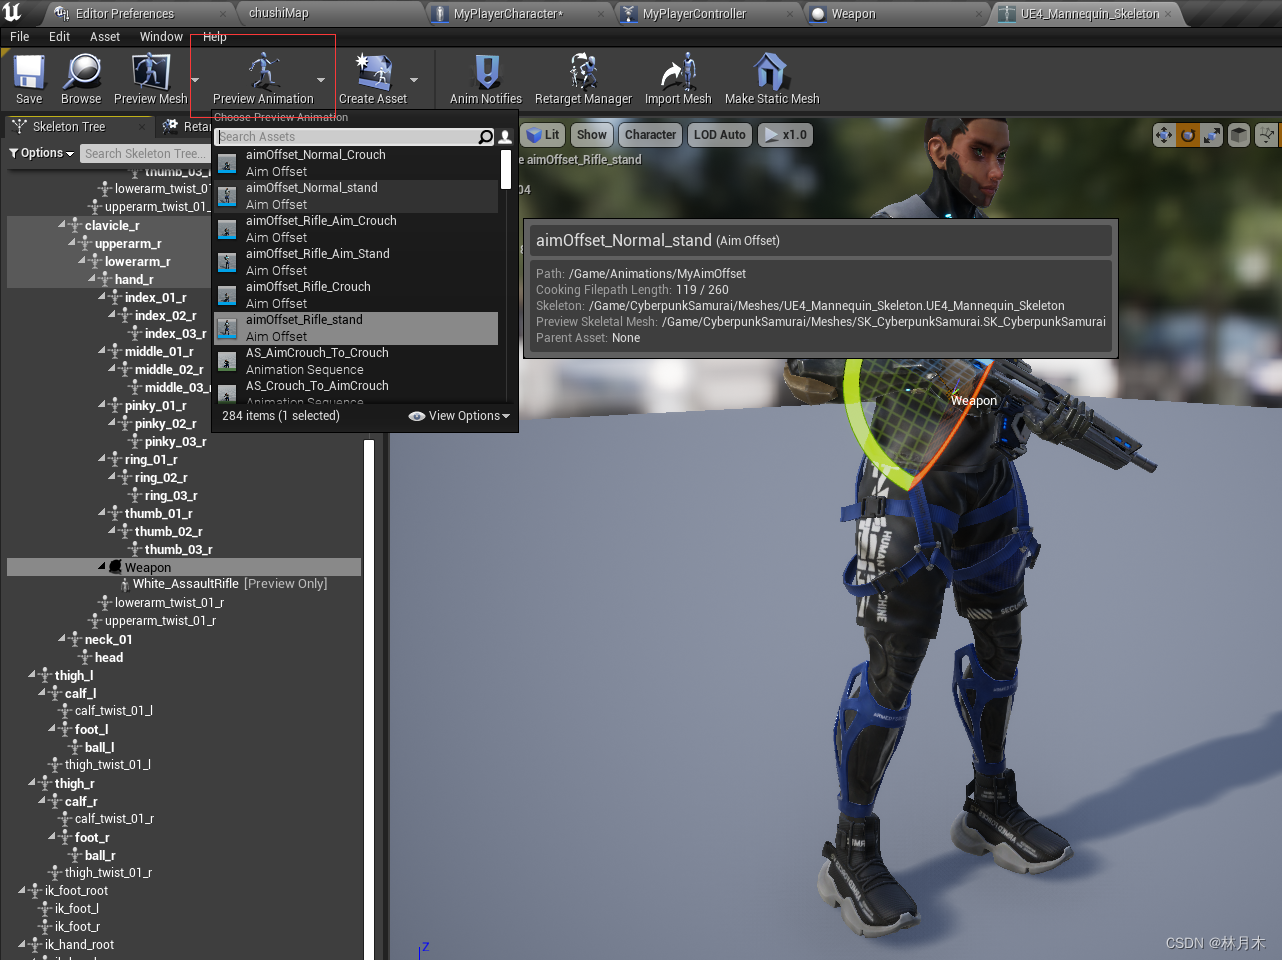1282x960 pixels.
Task: Click the Save toolbar icon
Action: [x=29, y=72]
